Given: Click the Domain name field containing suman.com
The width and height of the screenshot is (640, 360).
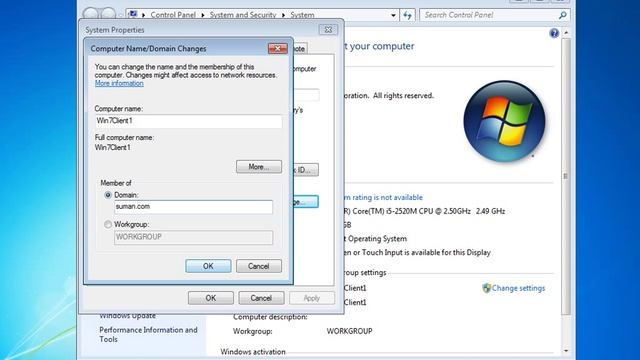Looking at the screenshot, I should pos(193,207).
